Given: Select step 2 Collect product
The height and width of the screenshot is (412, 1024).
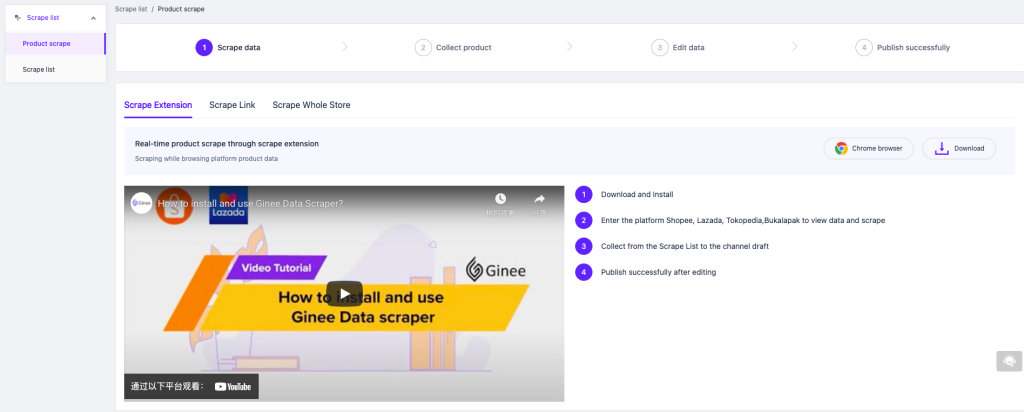Looking at the screenshot, I should coord(423,48).
